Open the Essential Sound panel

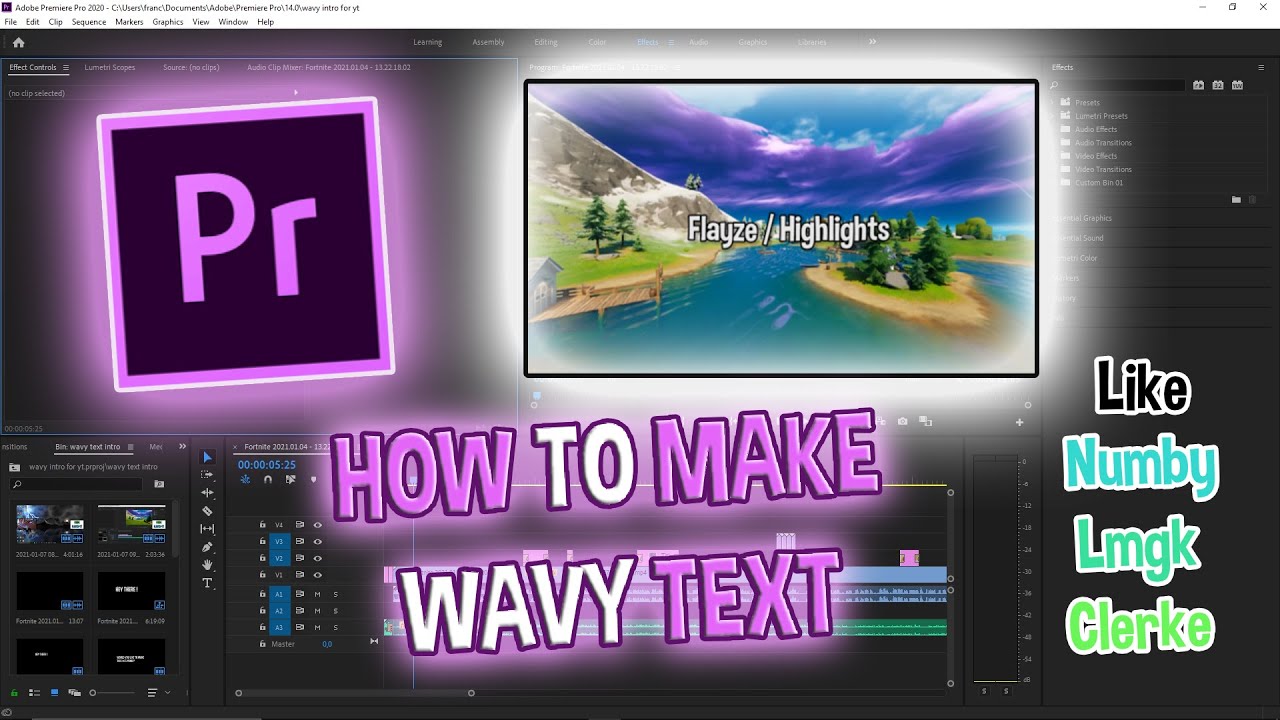[1079, 238]
